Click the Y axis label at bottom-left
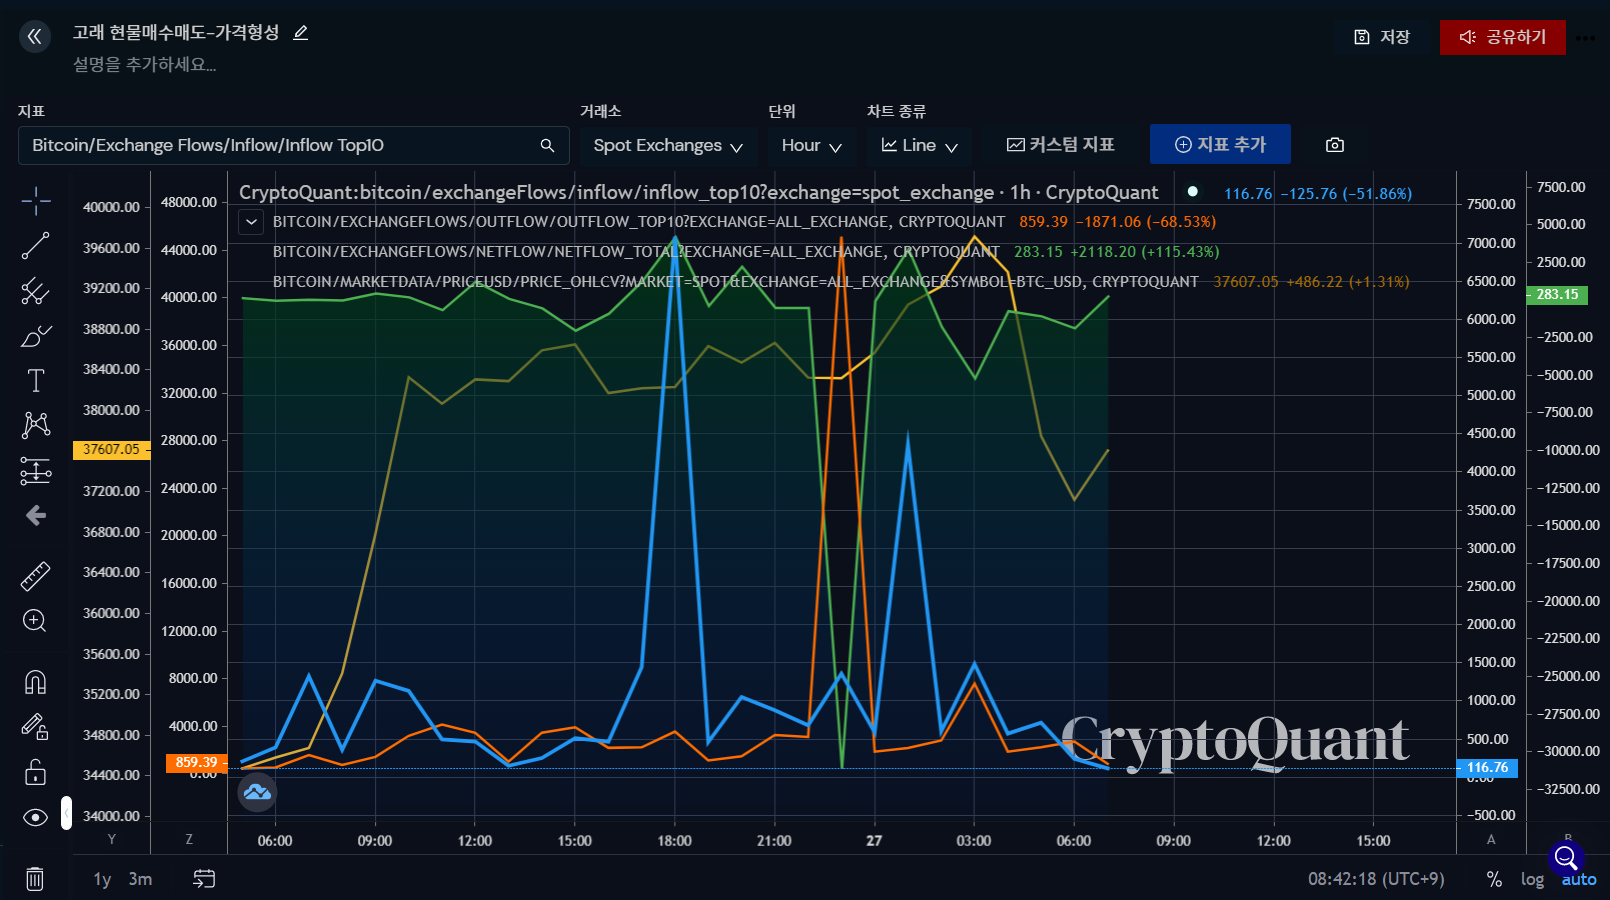This screenshot has width=1610, height=900. [x=111, y=839]
